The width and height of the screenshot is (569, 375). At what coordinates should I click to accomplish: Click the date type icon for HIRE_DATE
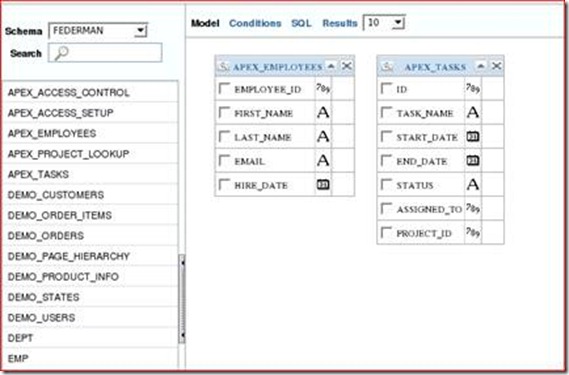323,185
